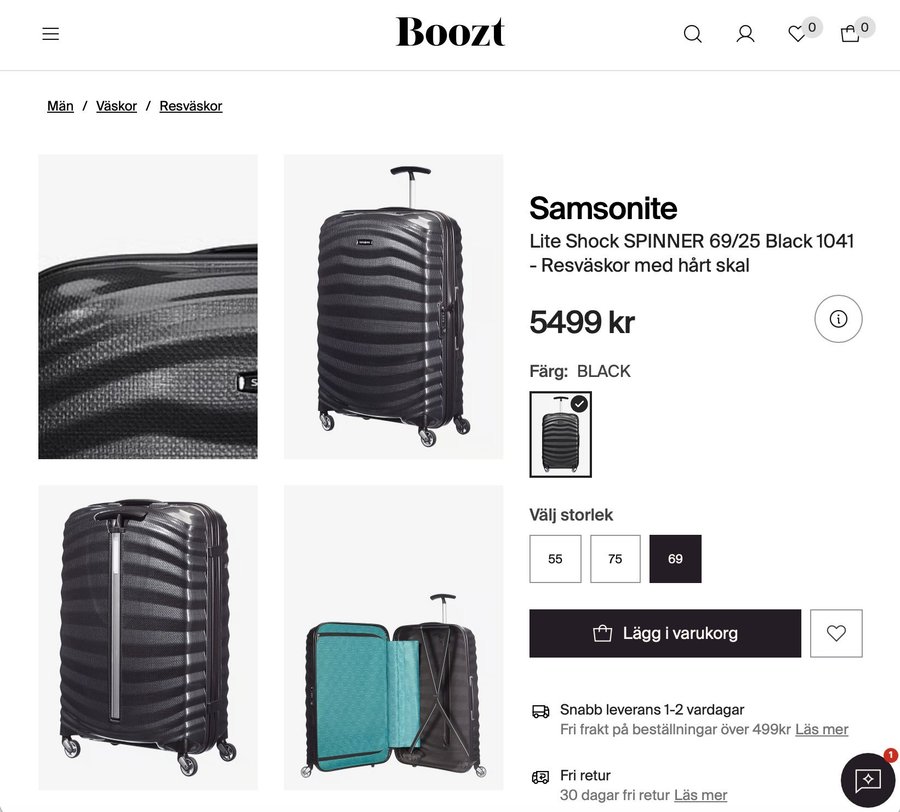The image size is (900, 812).
Task: Open the shopping bag cart
Action: point(850,34)
